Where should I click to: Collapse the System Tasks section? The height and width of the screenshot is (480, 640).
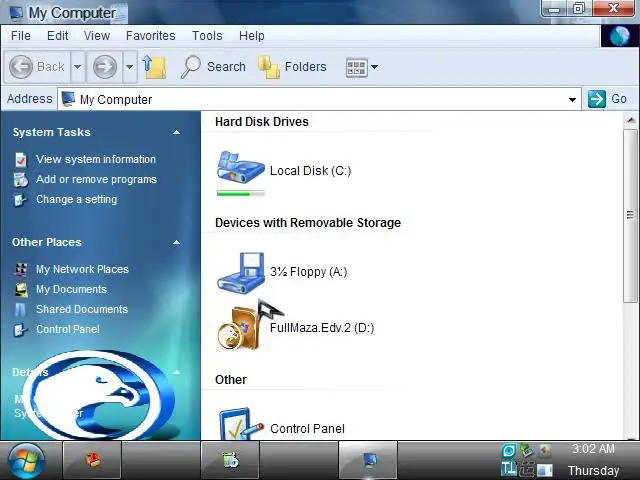point(176,132)
